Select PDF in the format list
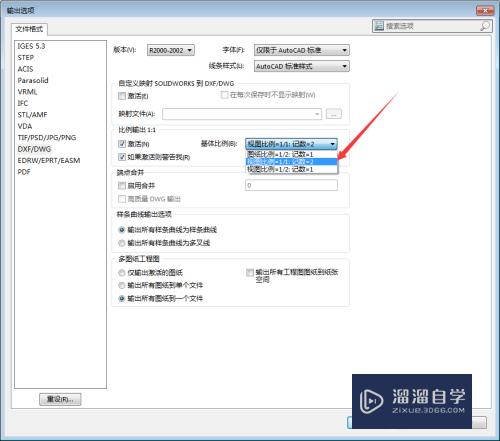 click(24, 172)
